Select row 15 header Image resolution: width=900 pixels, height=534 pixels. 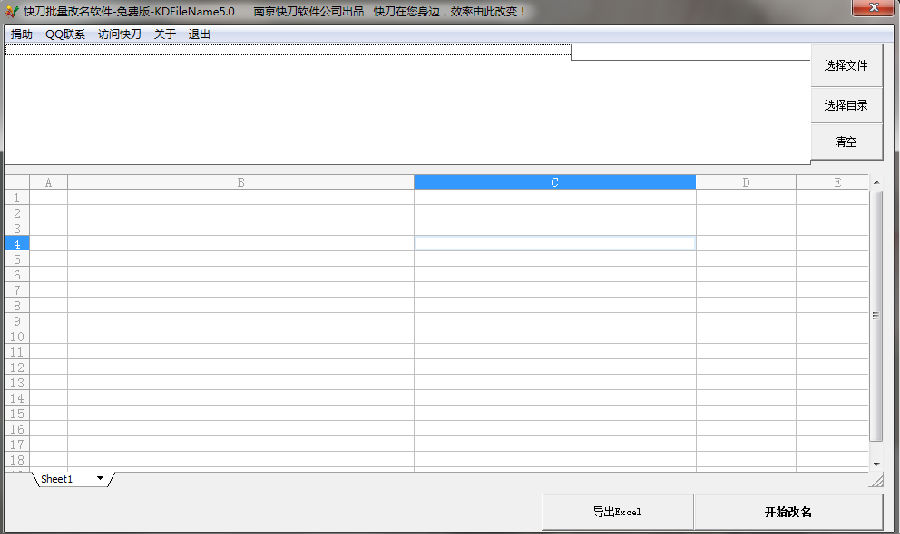17,413
